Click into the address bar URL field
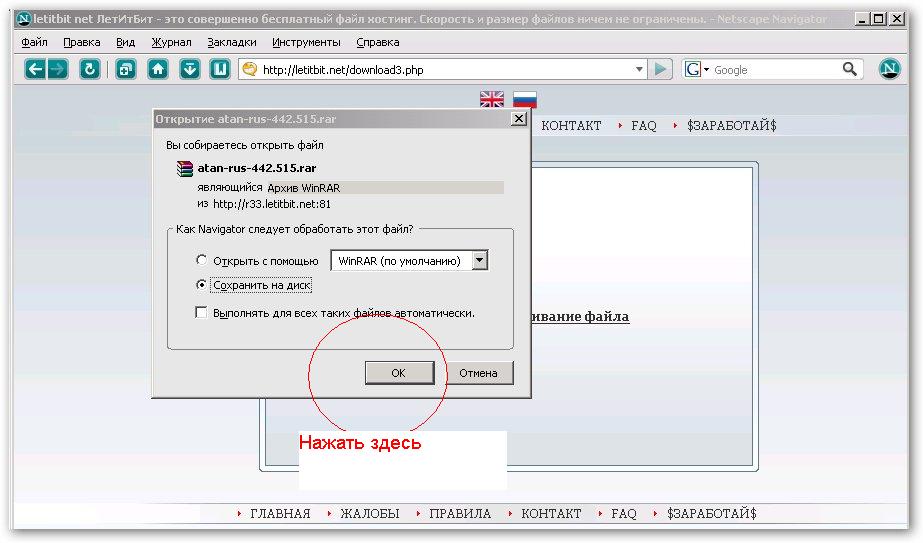923x543 pixels. click(444, 69)
